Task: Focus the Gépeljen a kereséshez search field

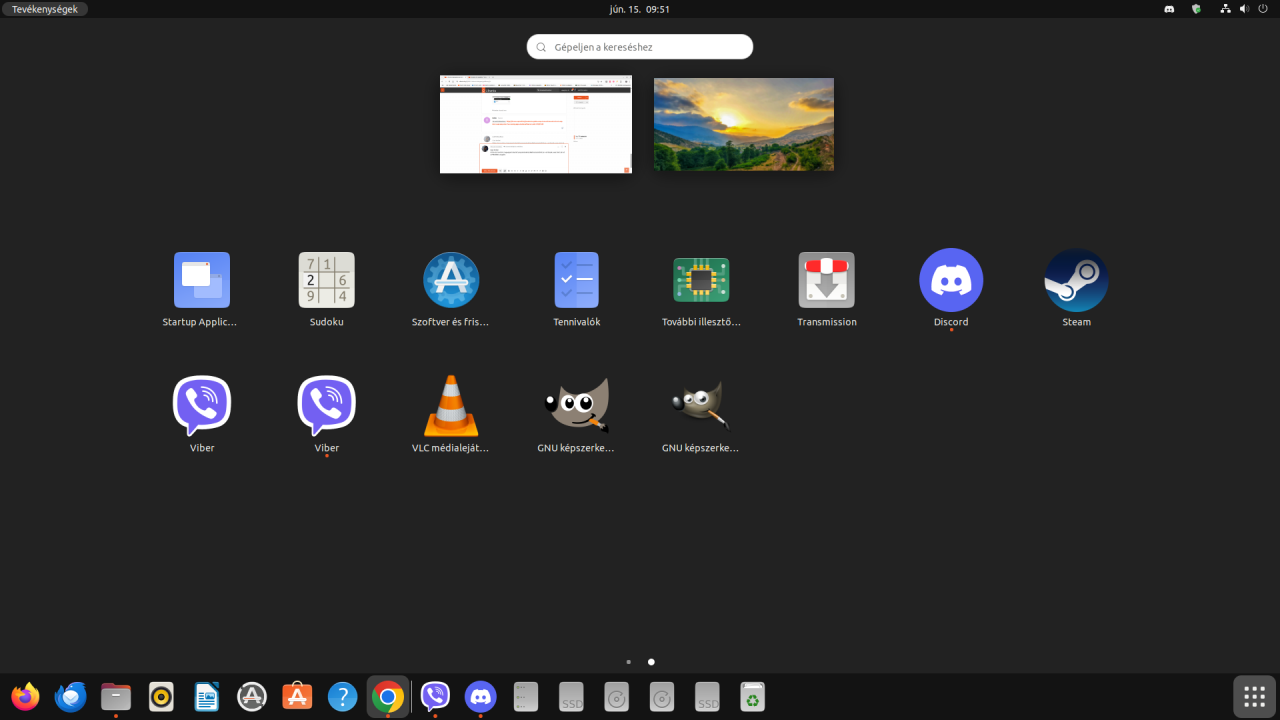Action: pyautogui.click(x=640, y=47)
